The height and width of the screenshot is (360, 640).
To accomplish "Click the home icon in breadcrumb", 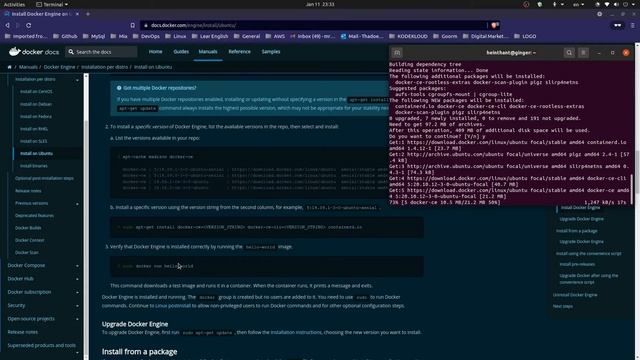I will (9, 67).
